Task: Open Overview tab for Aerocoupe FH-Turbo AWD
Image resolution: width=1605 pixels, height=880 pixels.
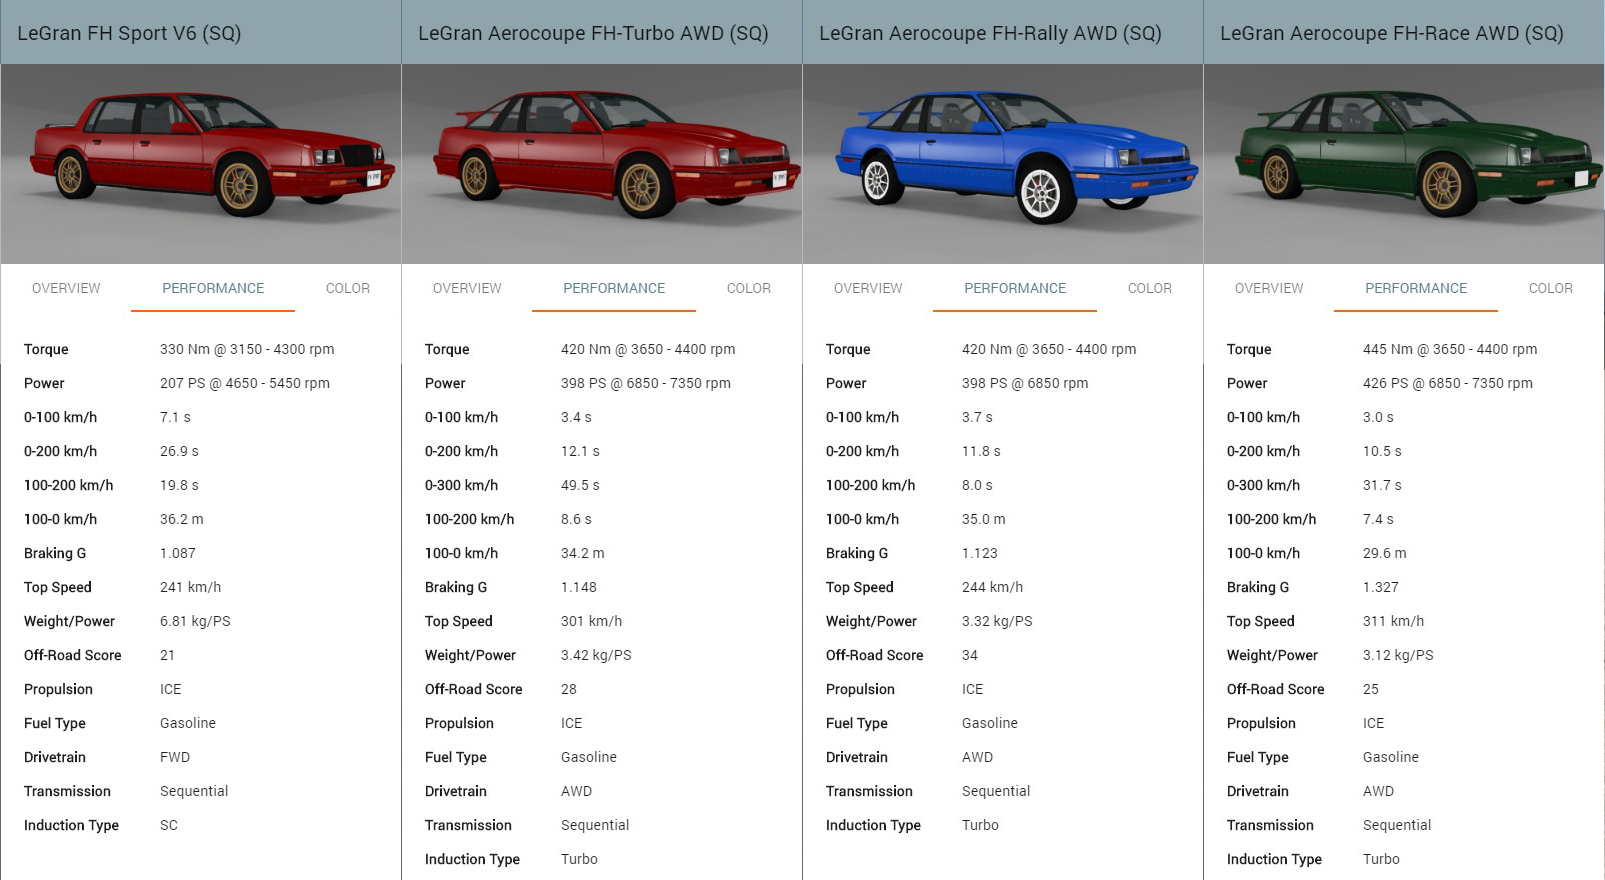Action: coord(467,288)
